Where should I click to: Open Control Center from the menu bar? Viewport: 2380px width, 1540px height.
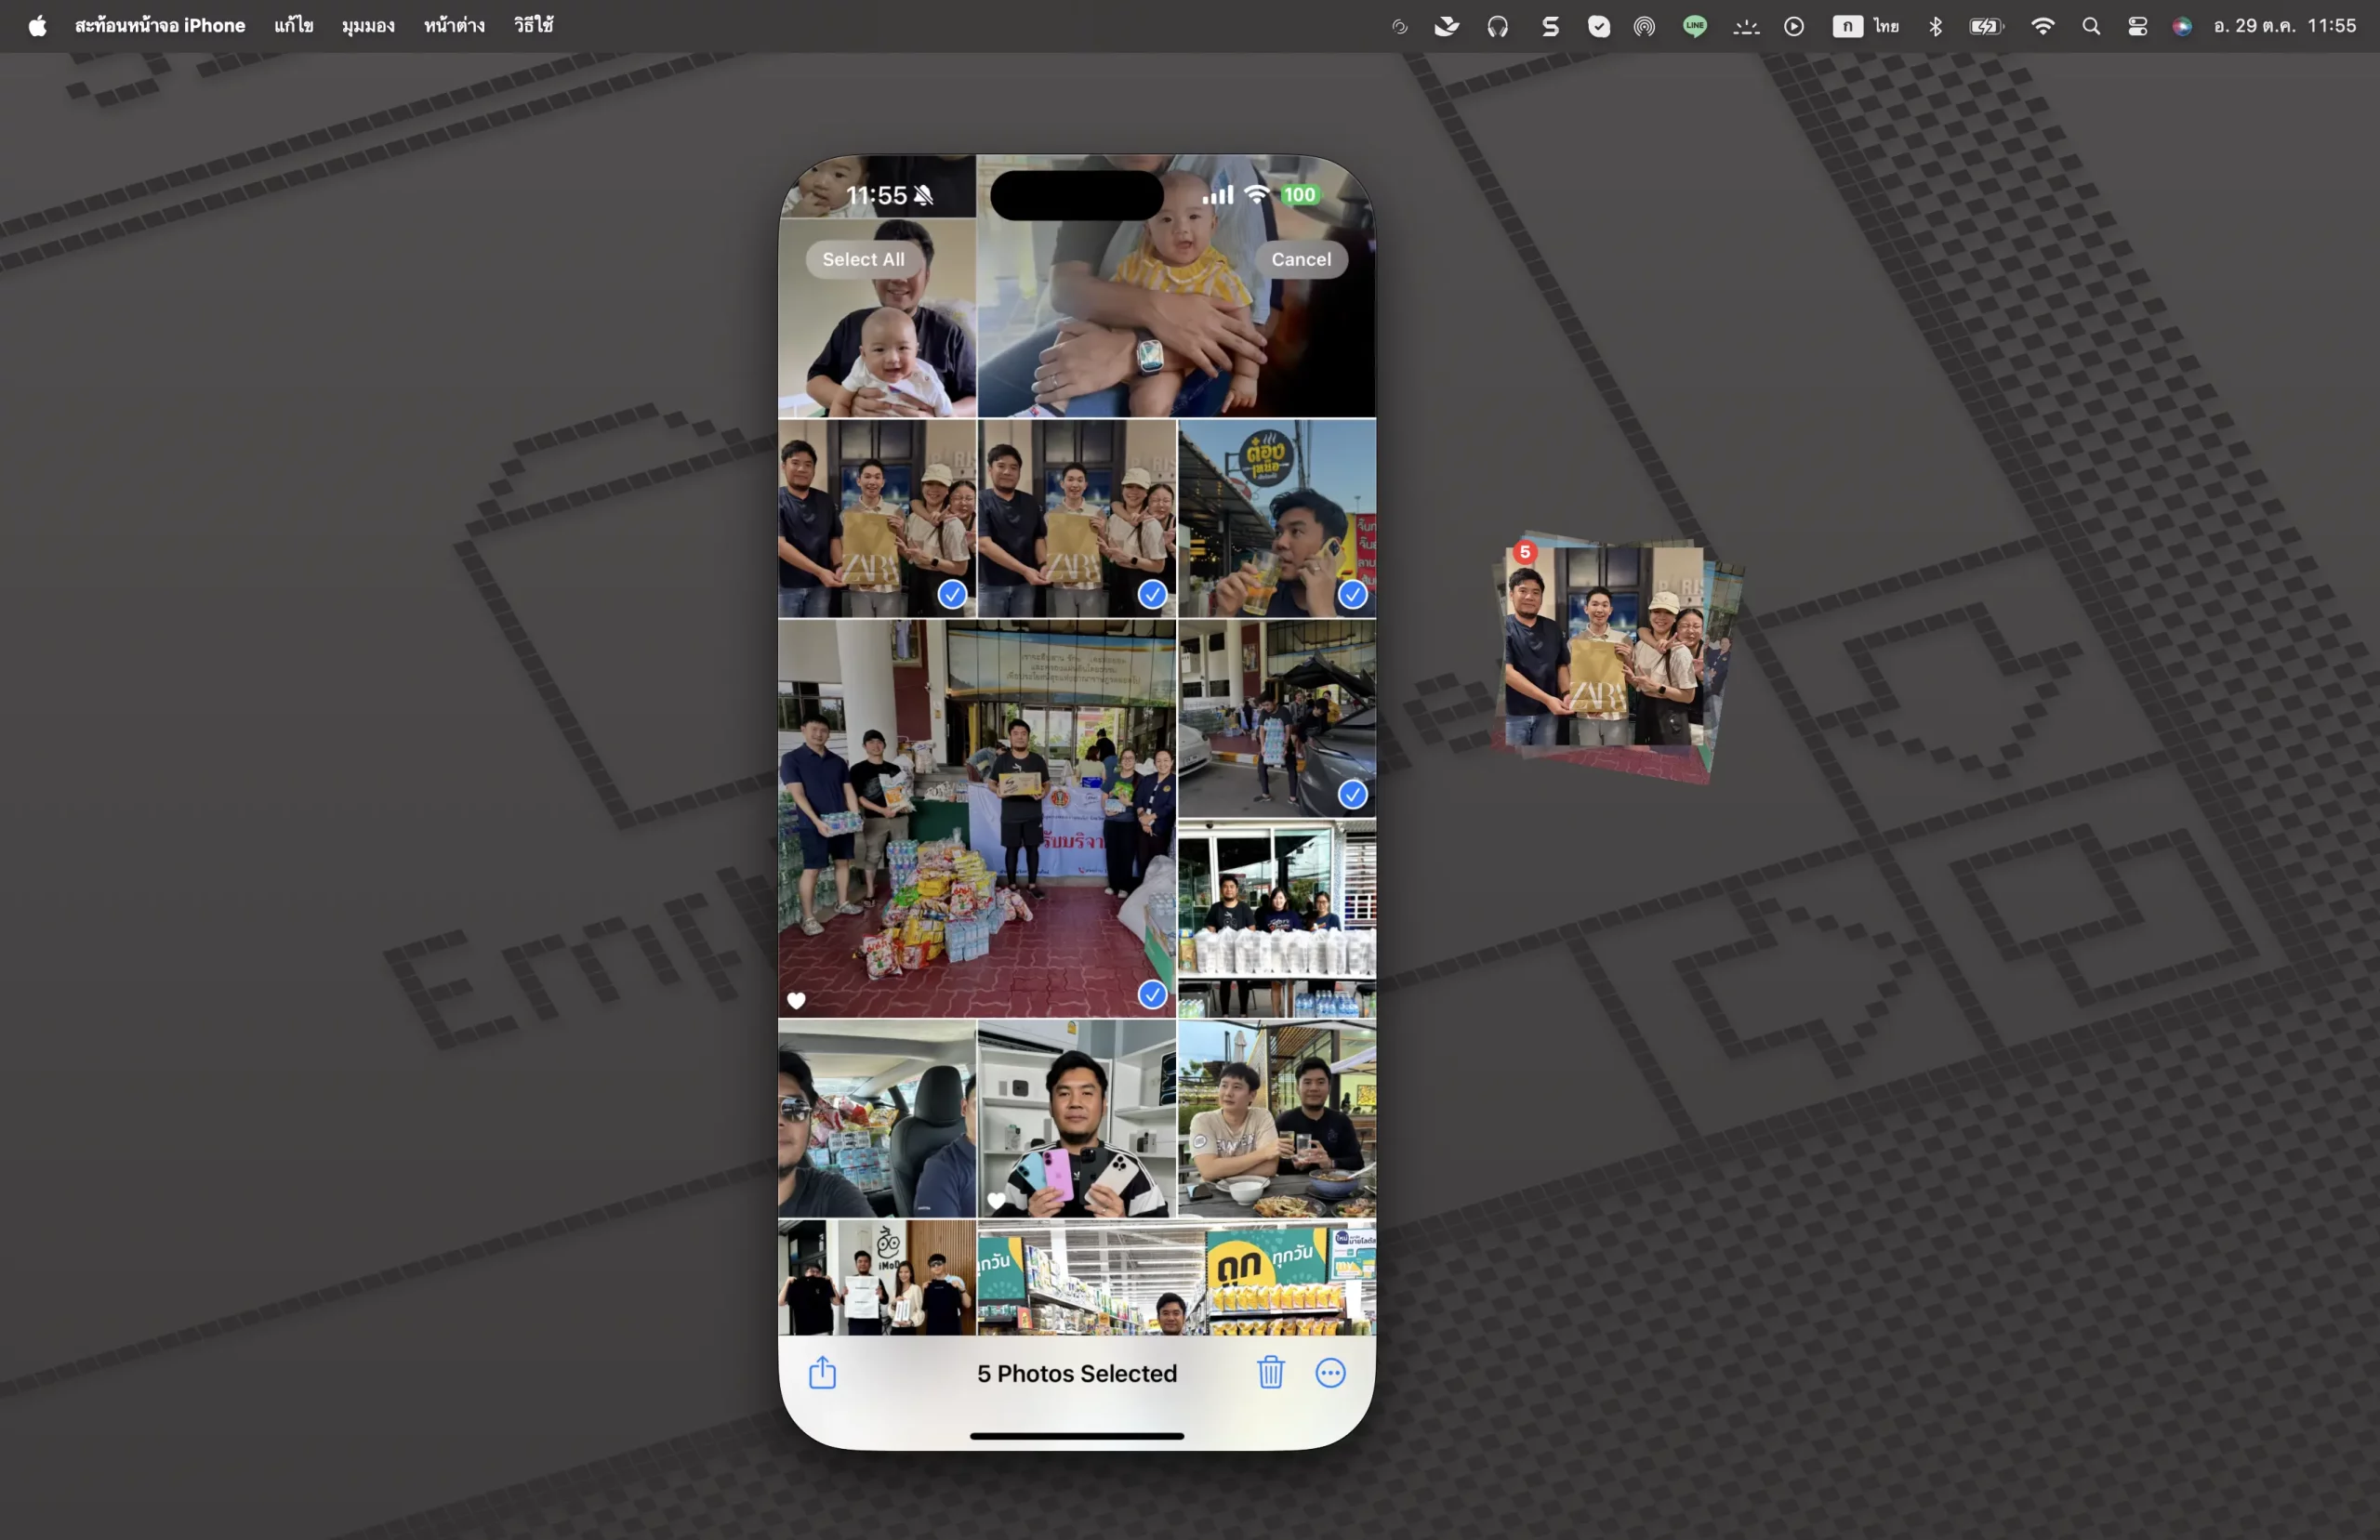coord(2137,27)
